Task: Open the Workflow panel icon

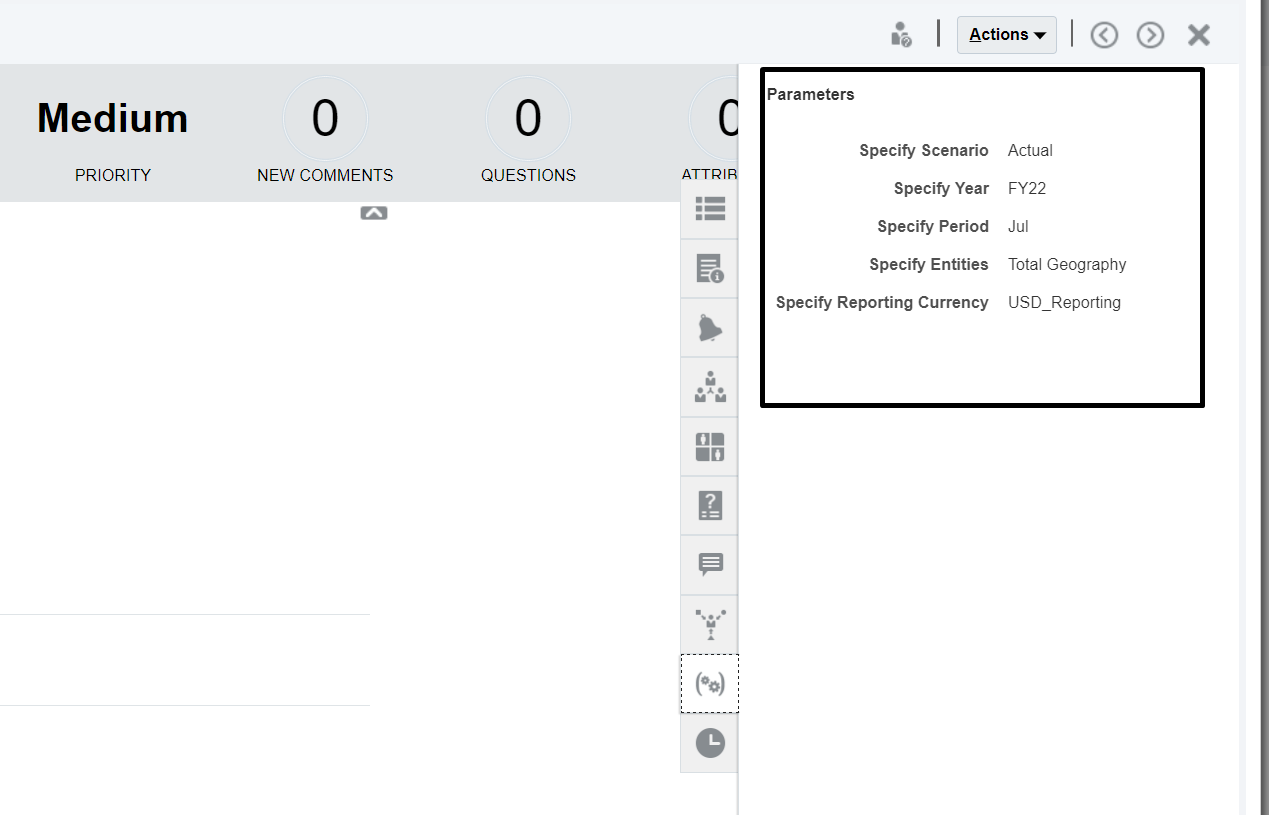Action: point(709,386)
